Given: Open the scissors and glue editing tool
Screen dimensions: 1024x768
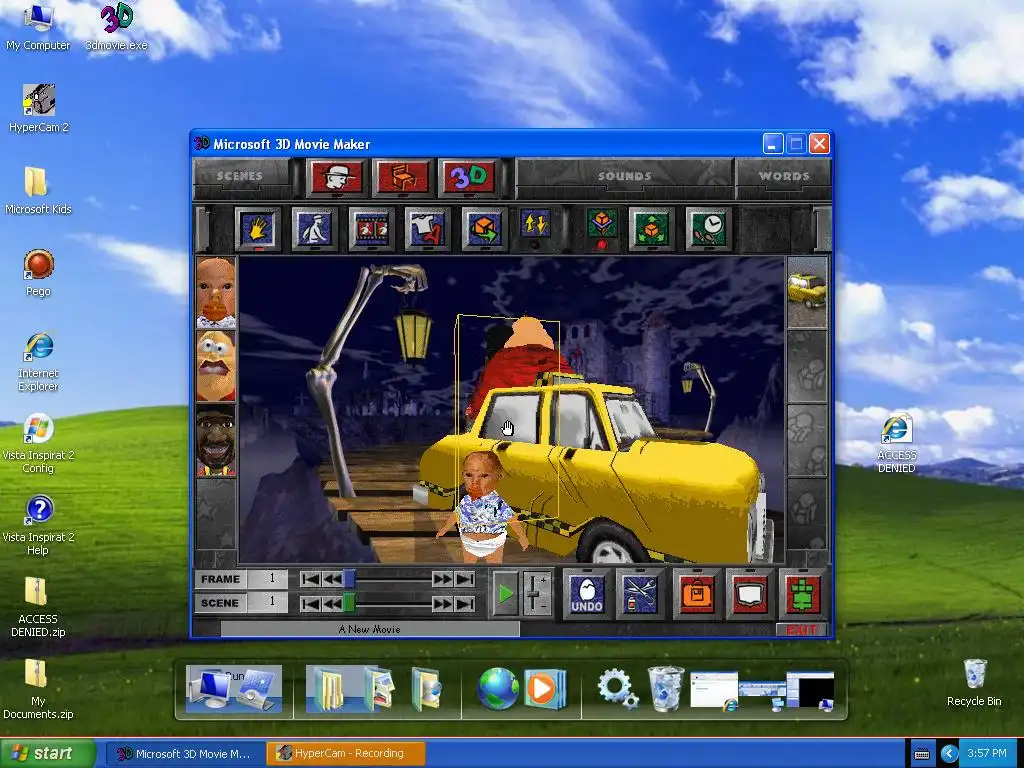Looking at the screenshot, I should pyautogui.click(x=640, y=594).
